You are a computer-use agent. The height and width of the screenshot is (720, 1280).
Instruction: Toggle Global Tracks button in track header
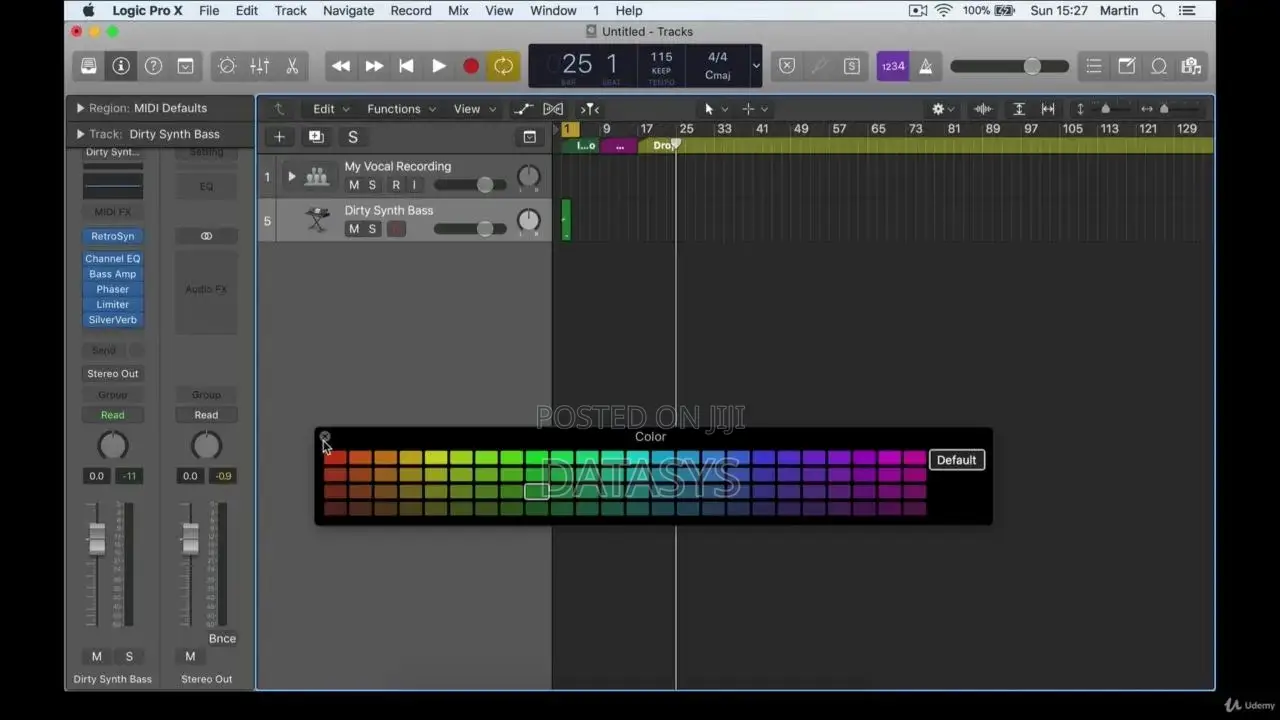[529, 137]
